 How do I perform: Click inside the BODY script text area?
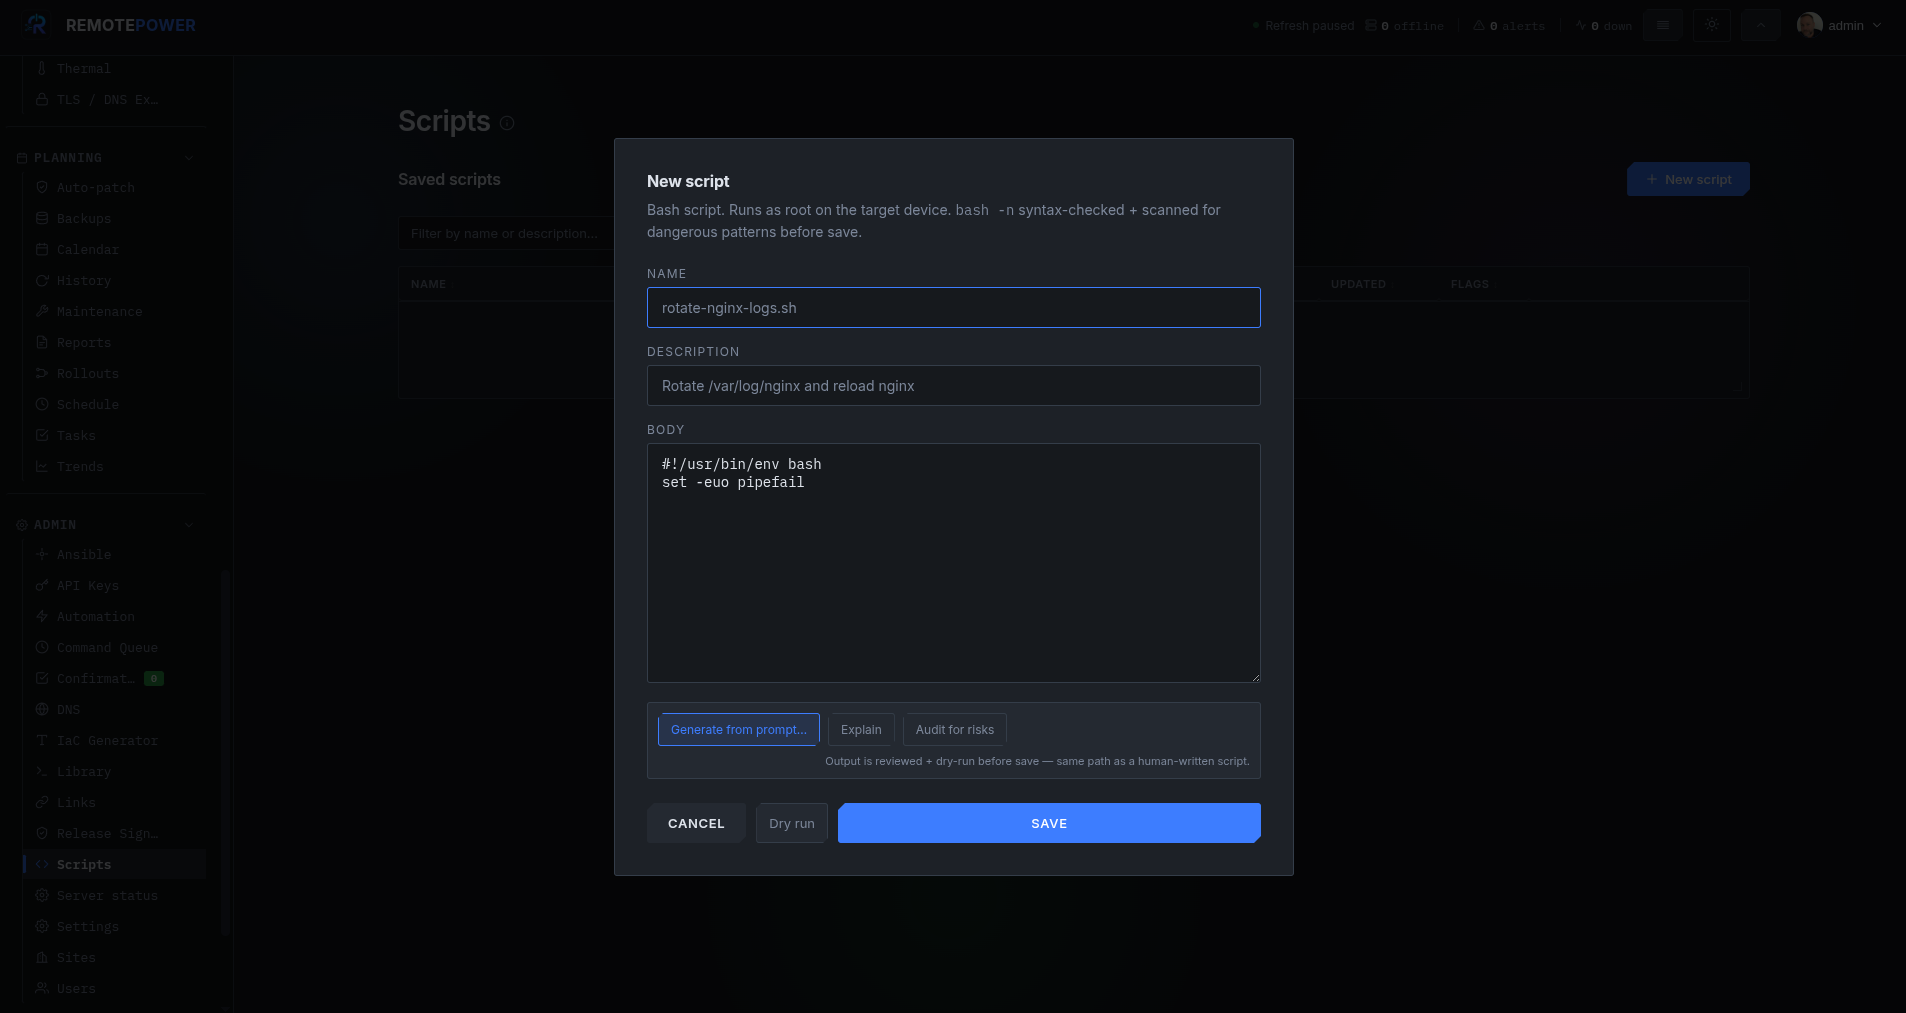954,563
